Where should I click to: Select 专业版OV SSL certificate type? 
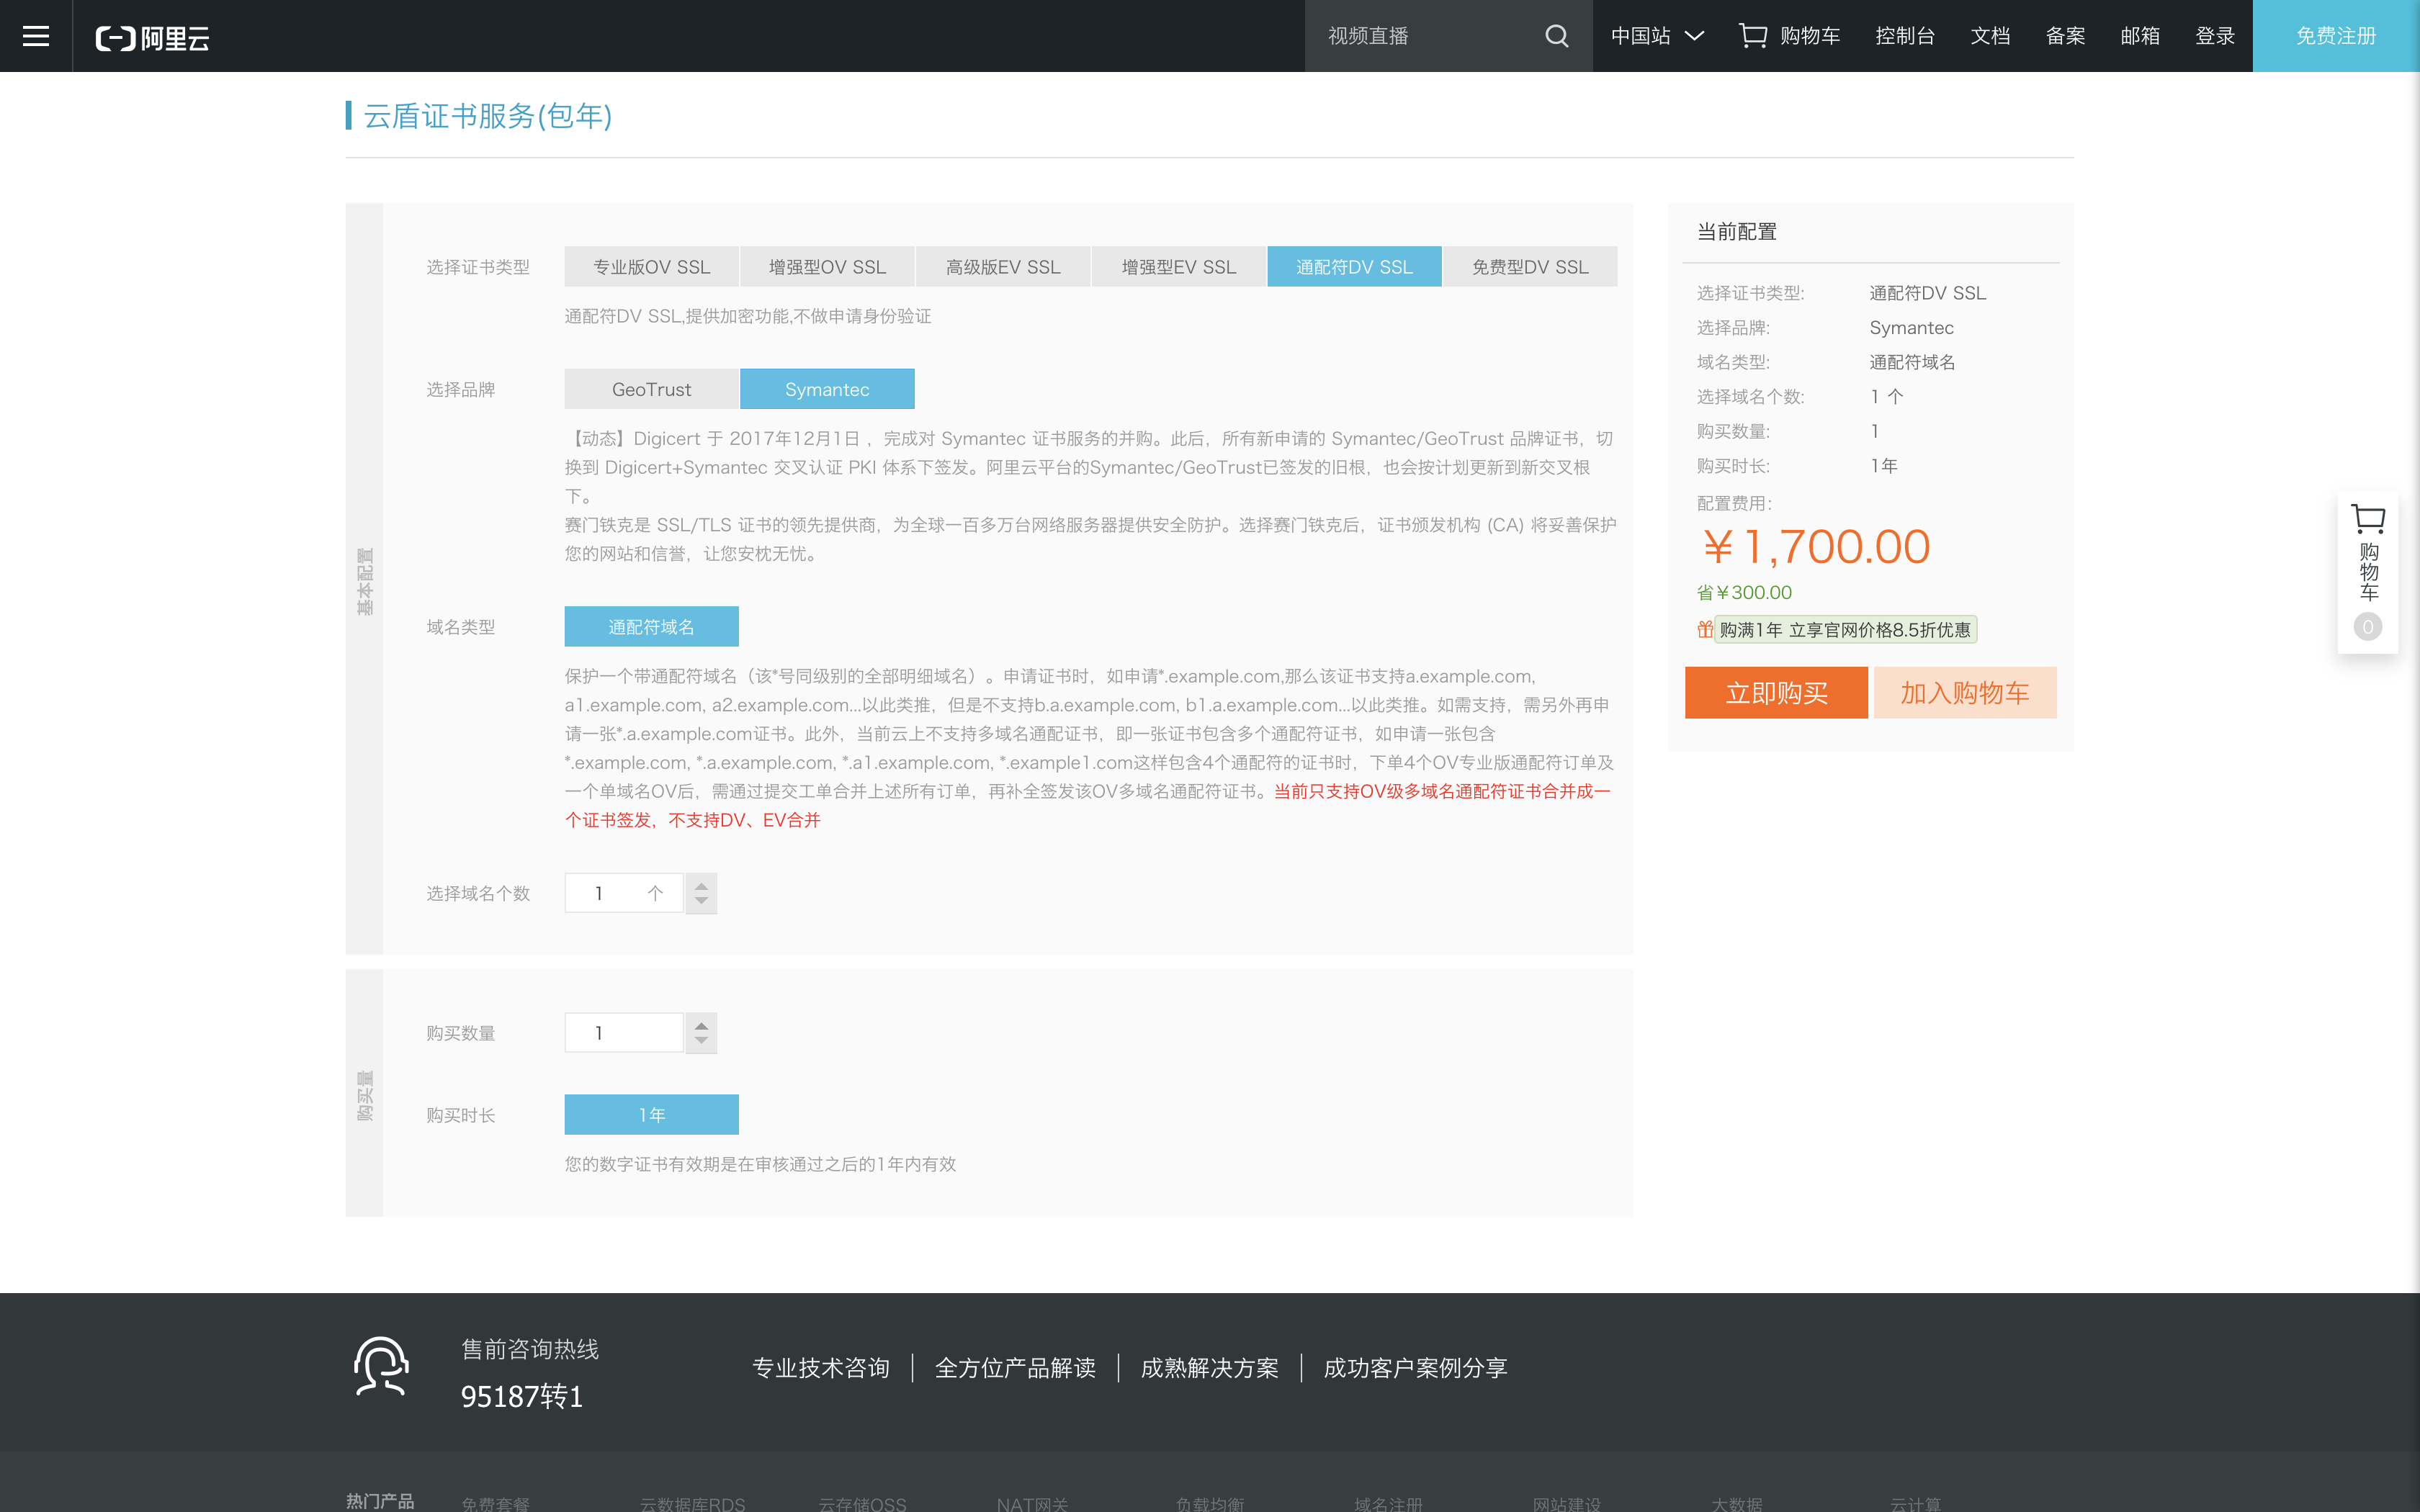652,267
